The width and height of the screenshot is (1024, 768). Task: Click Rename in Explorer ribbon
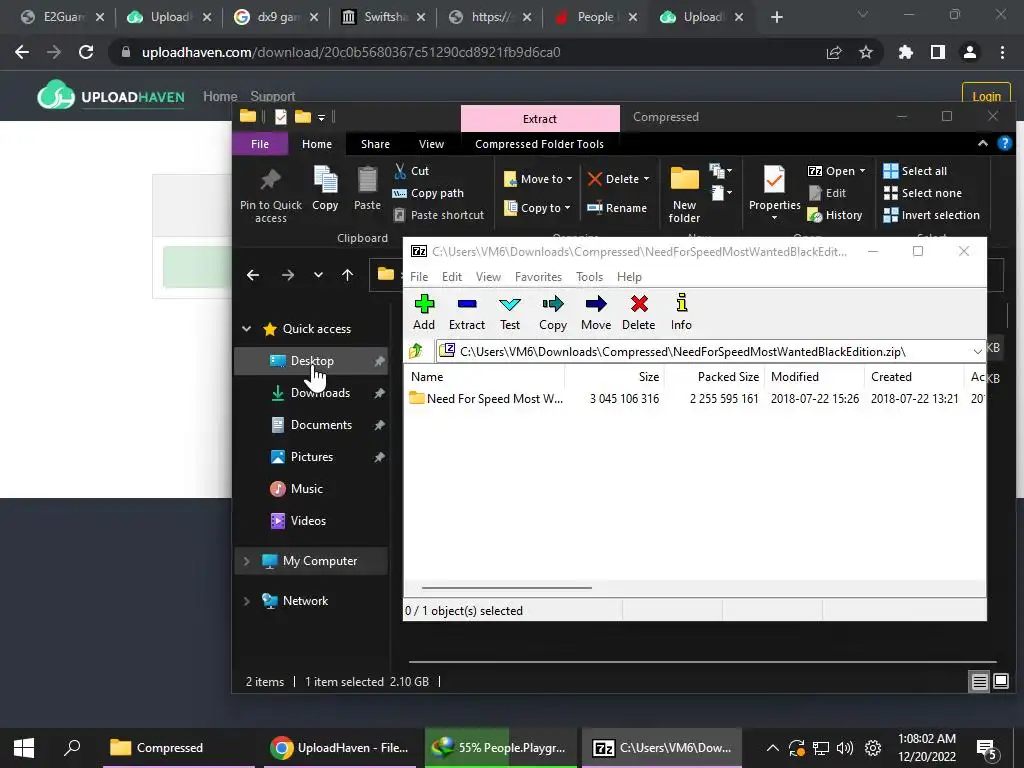point(616,208)
